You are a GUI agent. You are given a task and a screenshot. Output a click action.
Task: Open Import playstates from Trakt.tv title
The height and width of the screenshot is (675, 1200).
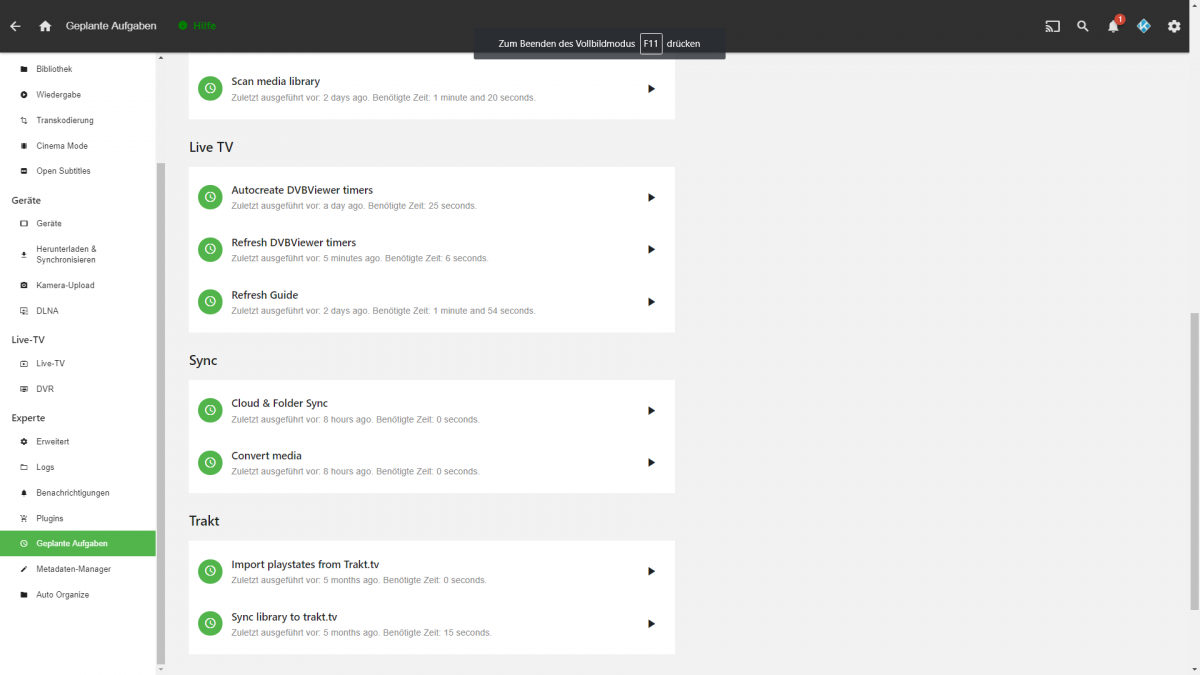tap(305, 564)
